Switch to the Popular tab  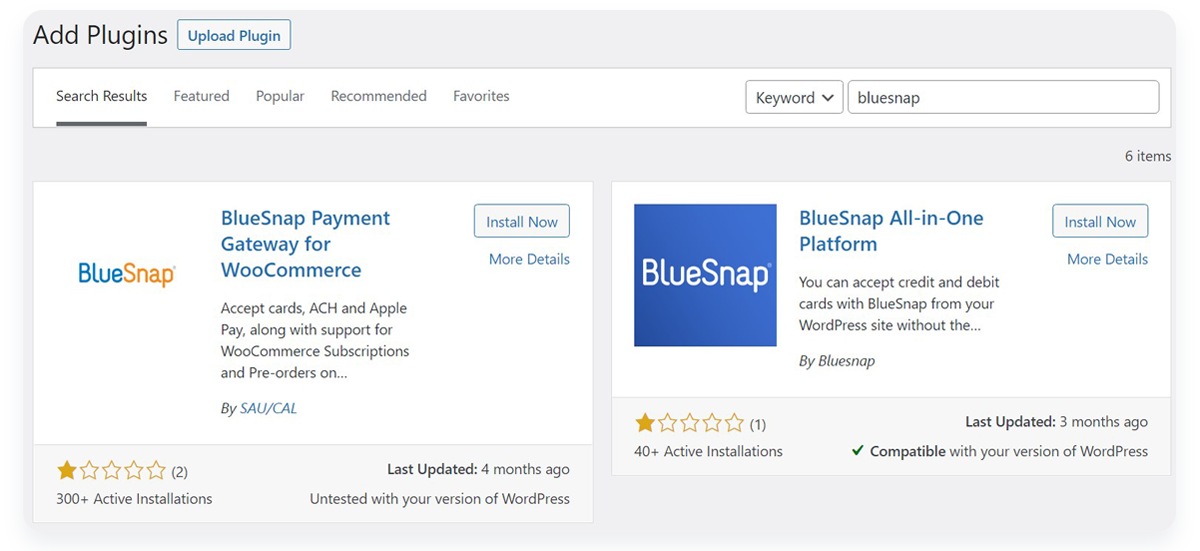click(x=280, y=96)
